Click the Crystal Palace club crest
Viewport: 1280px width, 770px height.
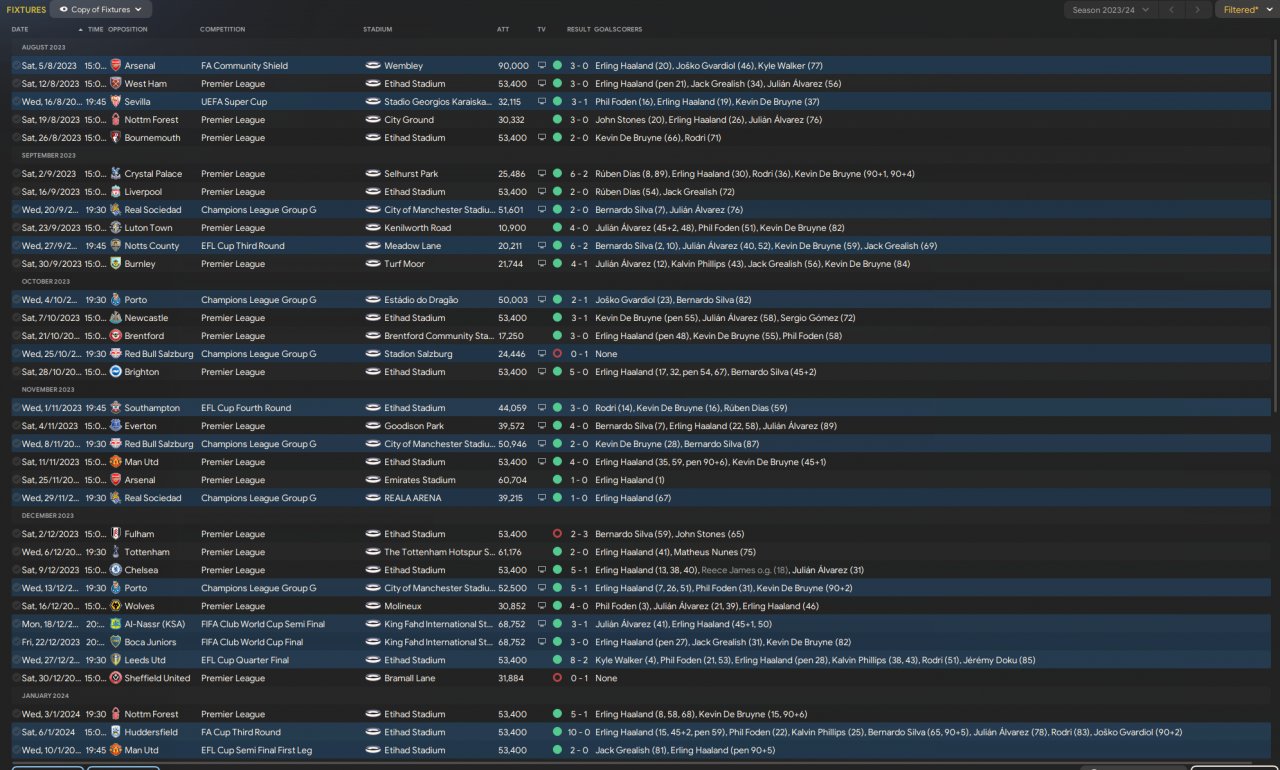[x=116, y=174]
